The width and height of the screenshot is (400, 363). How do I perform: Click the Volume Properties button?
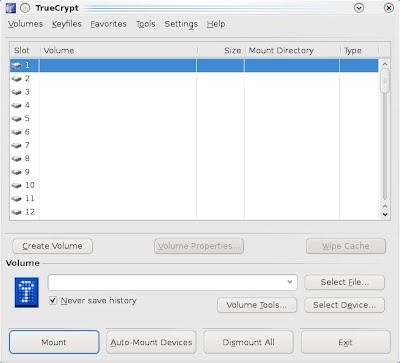199,246
